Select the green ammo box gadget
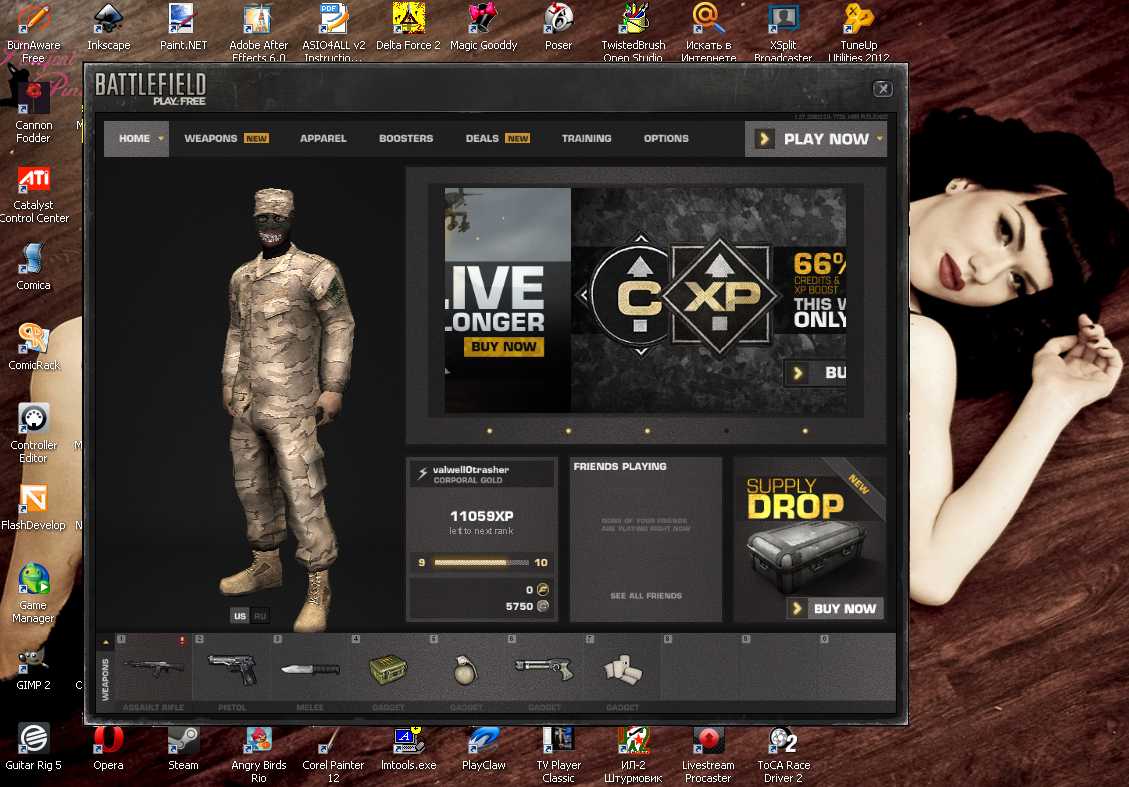 point(388,668)
